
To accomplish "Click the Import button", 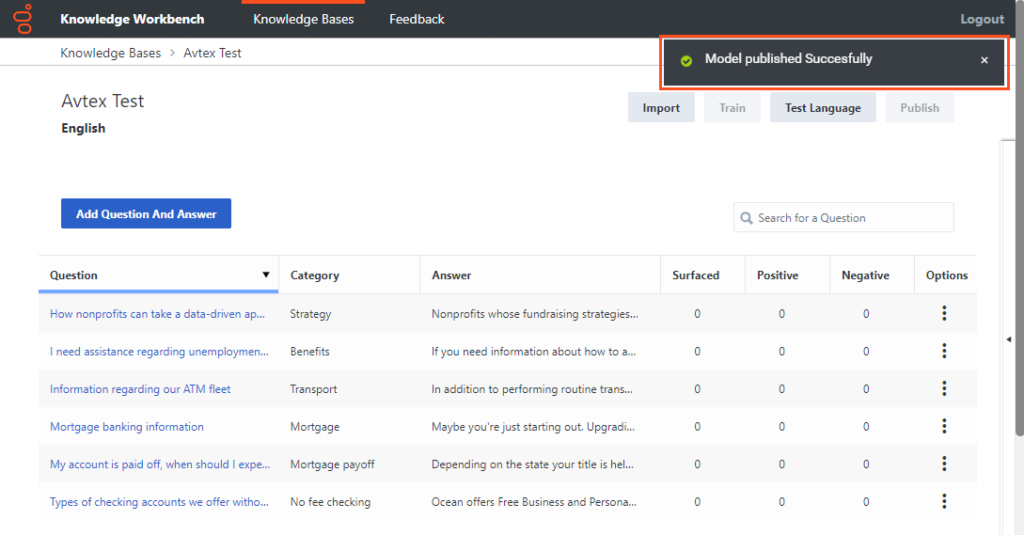I will point(661,108).
